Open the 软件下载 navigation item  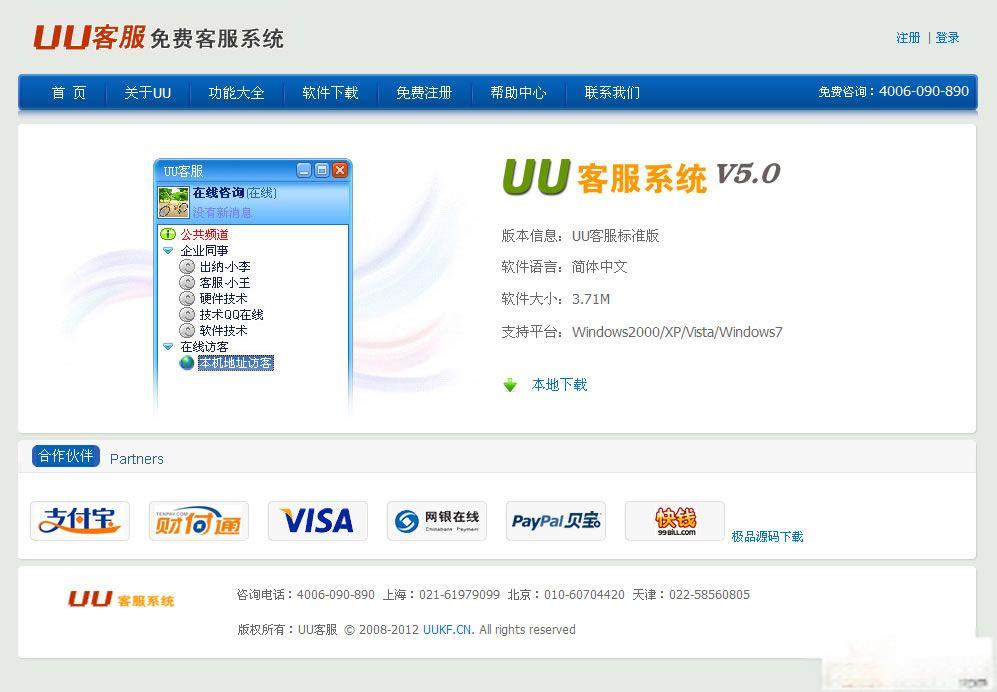330,93
